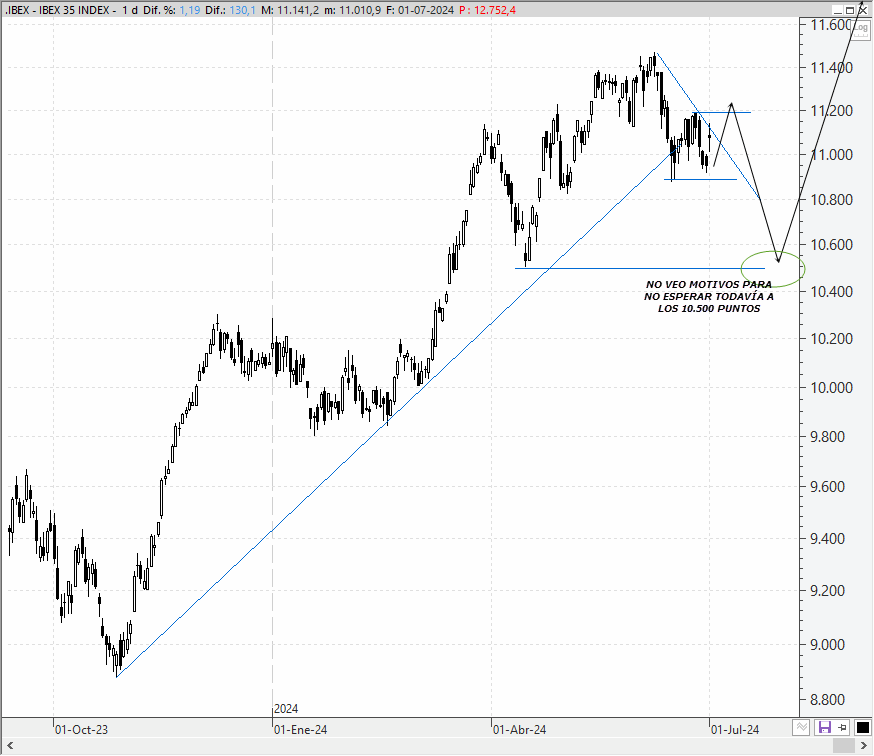Viewport: 874px width, 756px height.
Task: Click the 11.000 price axis label
Action: 832,155
